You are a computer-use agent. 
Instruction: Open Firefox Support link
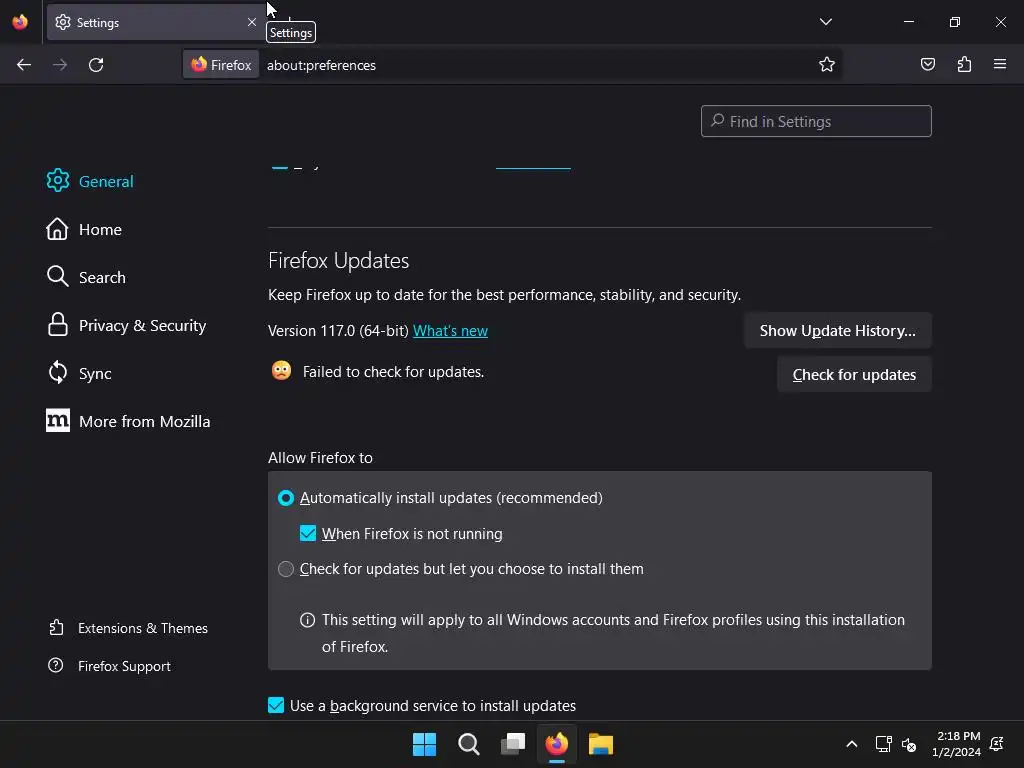point(109,666)
